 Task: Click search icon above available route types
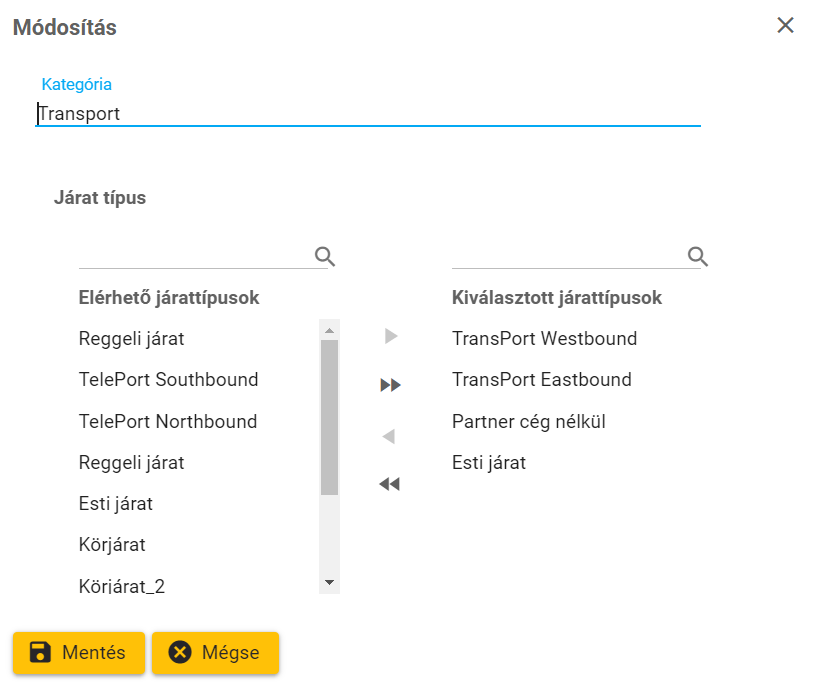click(324, 256)
